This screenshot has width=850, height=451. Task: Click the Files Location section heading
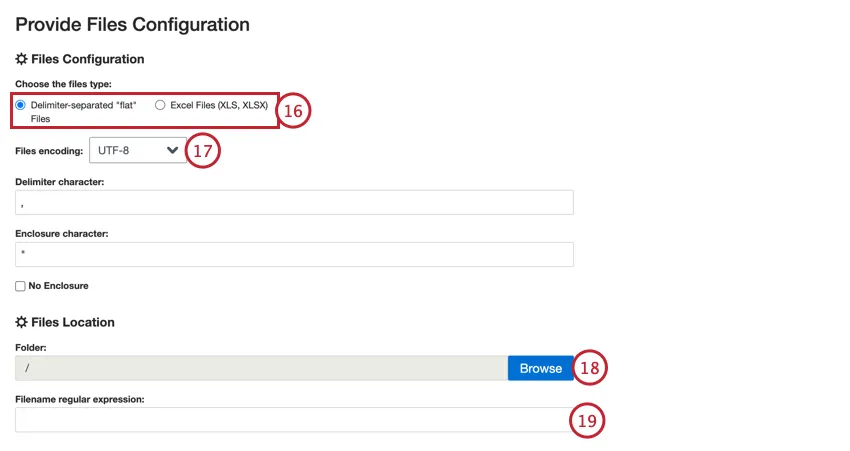(73, 323)
